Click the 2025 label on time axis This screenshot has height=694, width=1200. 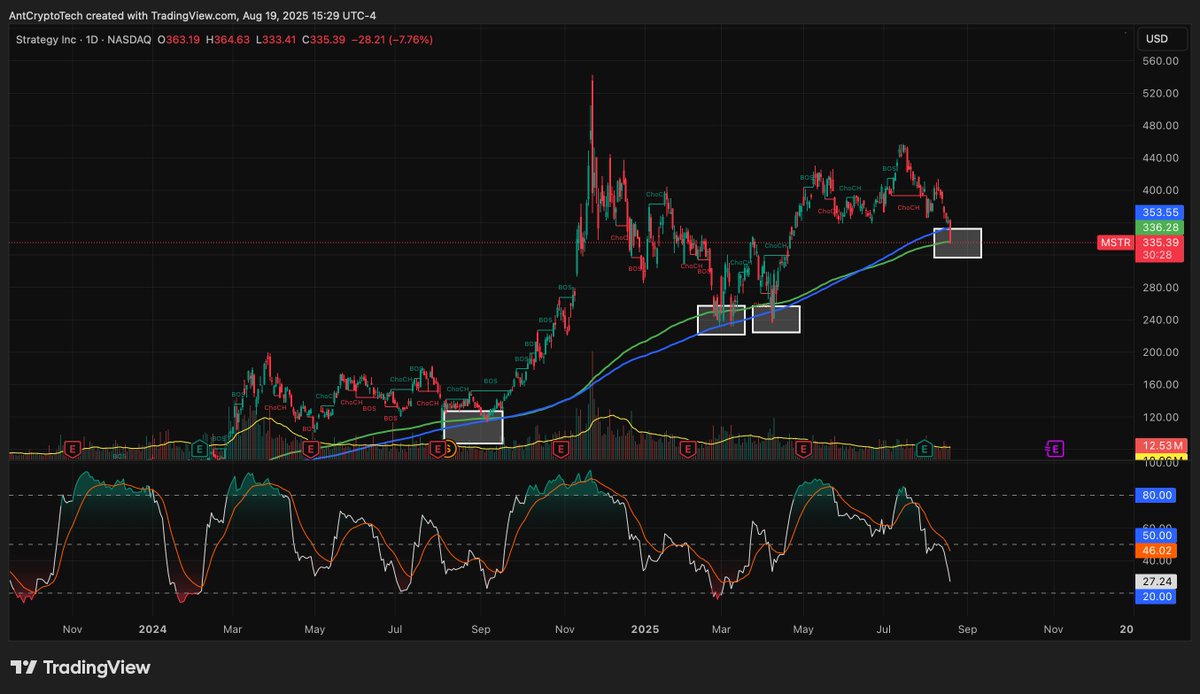(645, 630)
